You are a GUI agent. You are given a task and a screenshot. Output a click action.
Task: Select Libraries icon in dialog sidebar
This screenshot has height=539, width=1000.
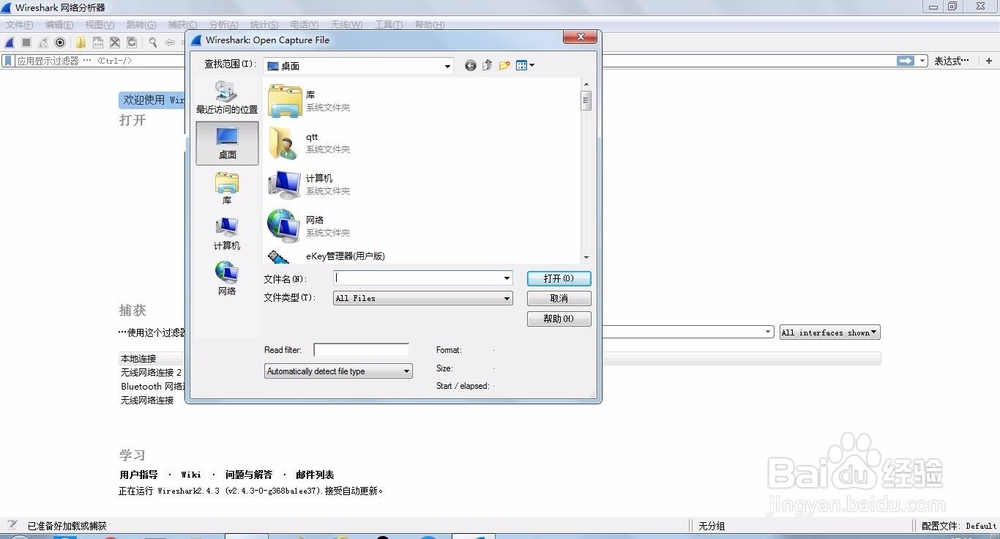click(227, 188)
